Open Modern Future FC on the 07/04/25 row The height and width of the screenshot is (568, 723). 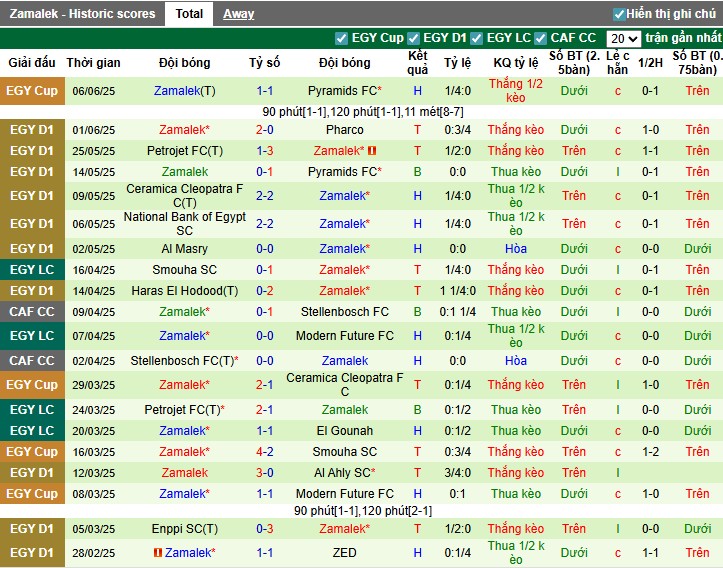(344, 336)
